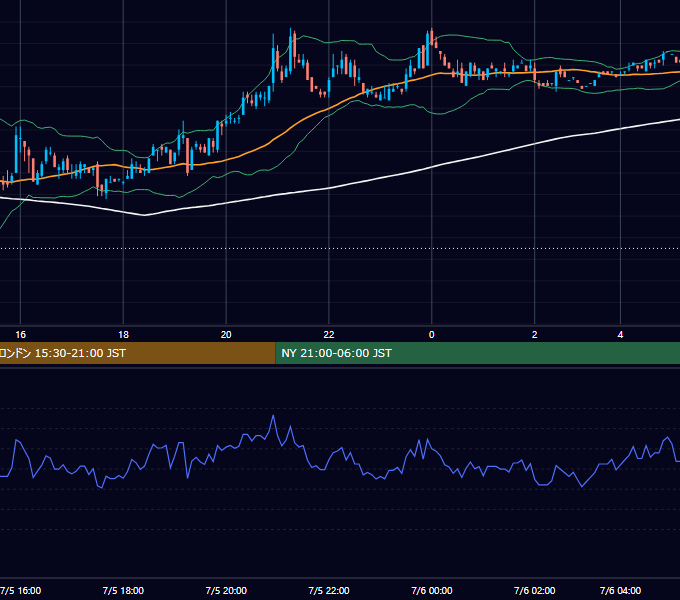Click the 7/5 18:00 date label
Viewport: 680px width, 600px height.
click(x=123, y=590)
